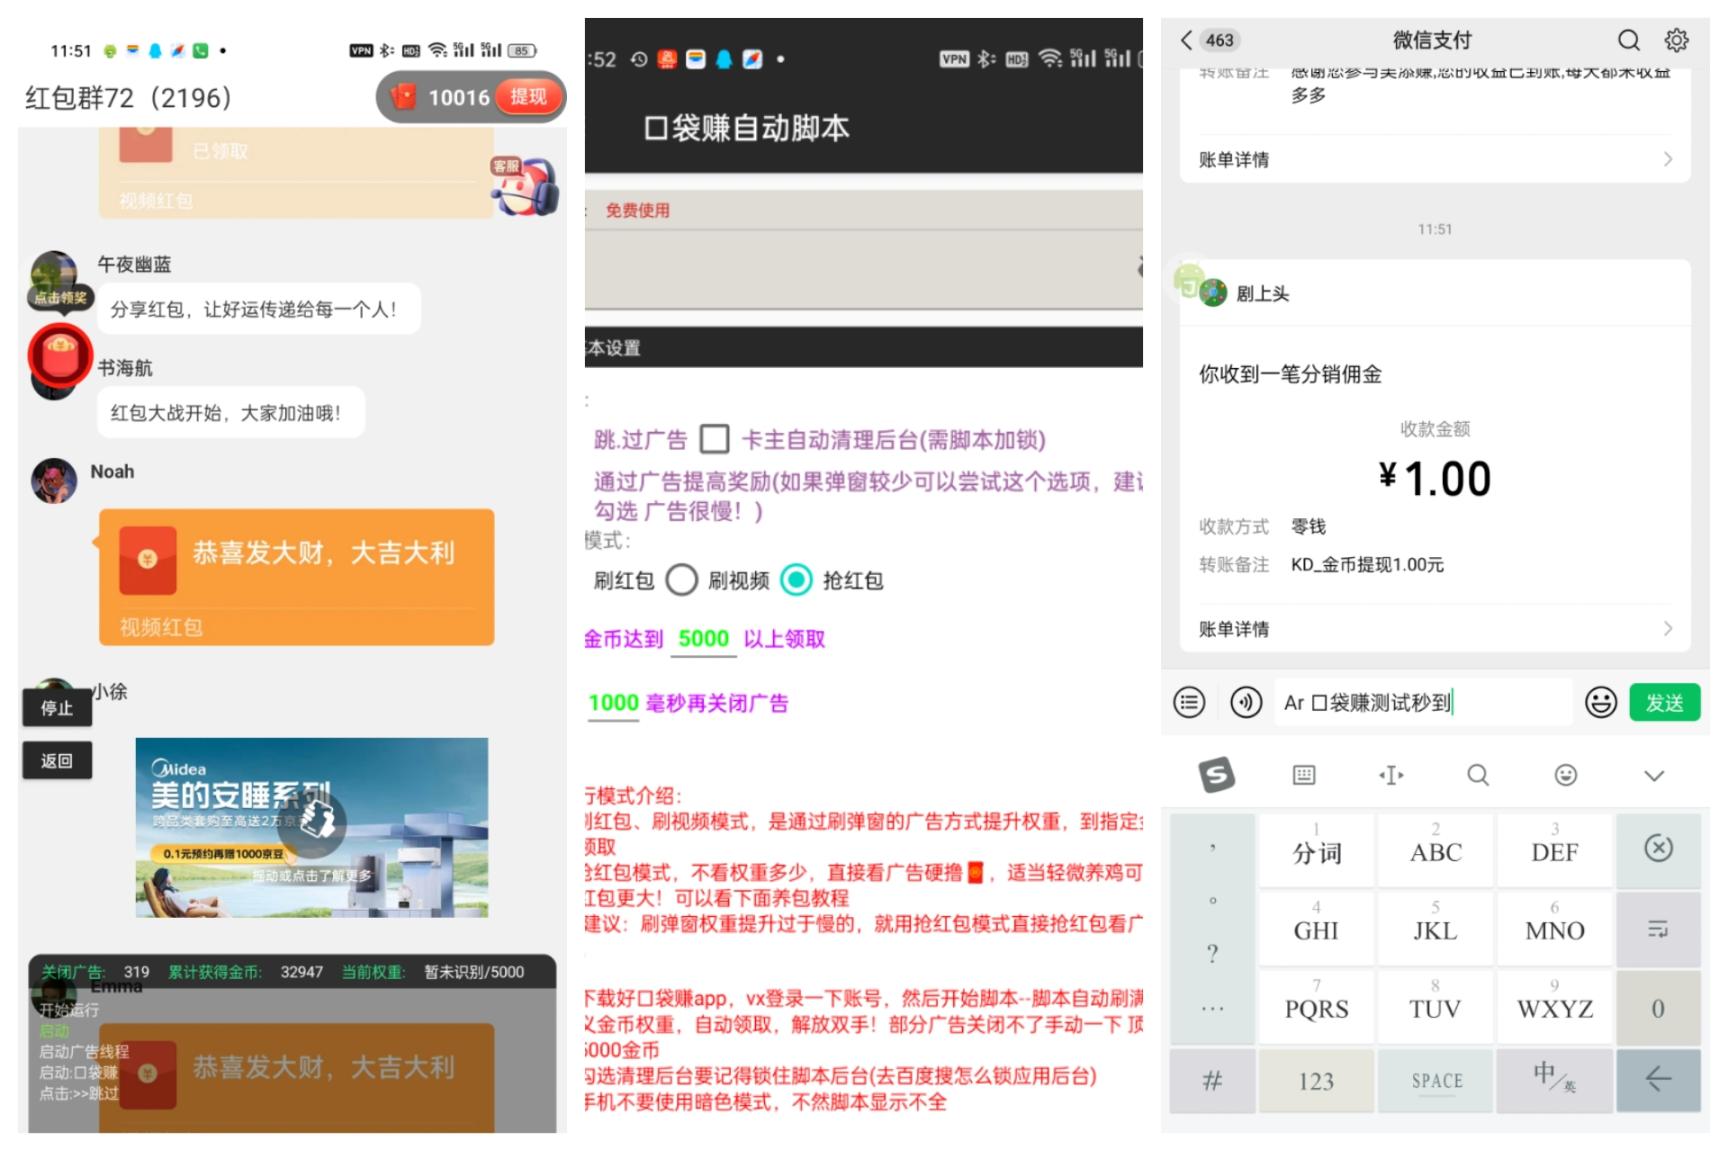Collapse the keyboard with the down chevron

1654,774
